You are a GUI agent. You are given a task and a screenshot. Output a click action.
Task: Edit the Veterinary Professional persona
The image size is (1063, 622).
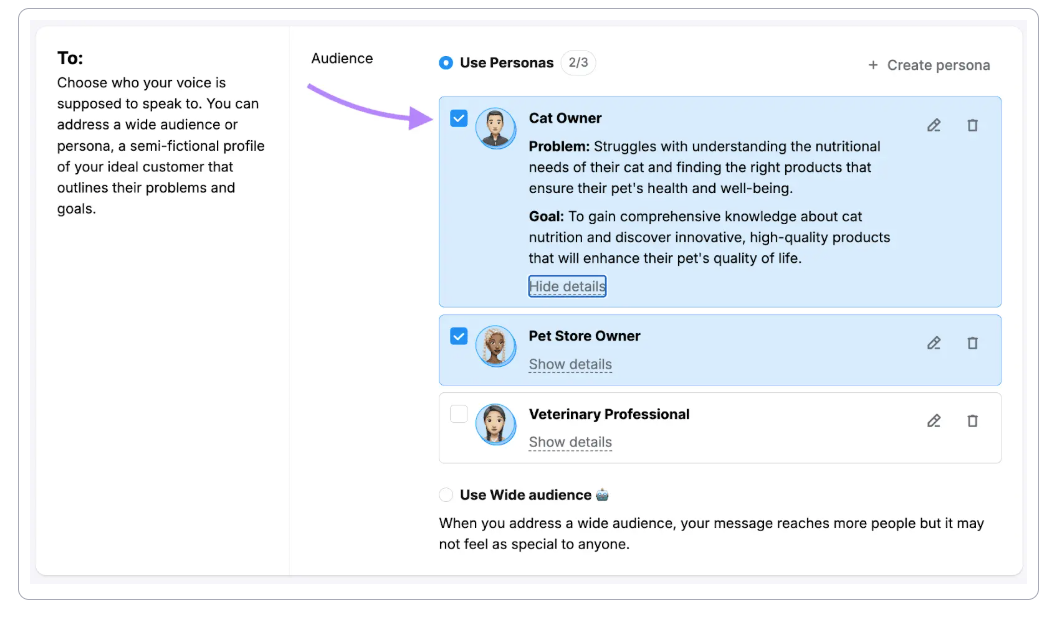pyautogui.click(x=934, y=421)
